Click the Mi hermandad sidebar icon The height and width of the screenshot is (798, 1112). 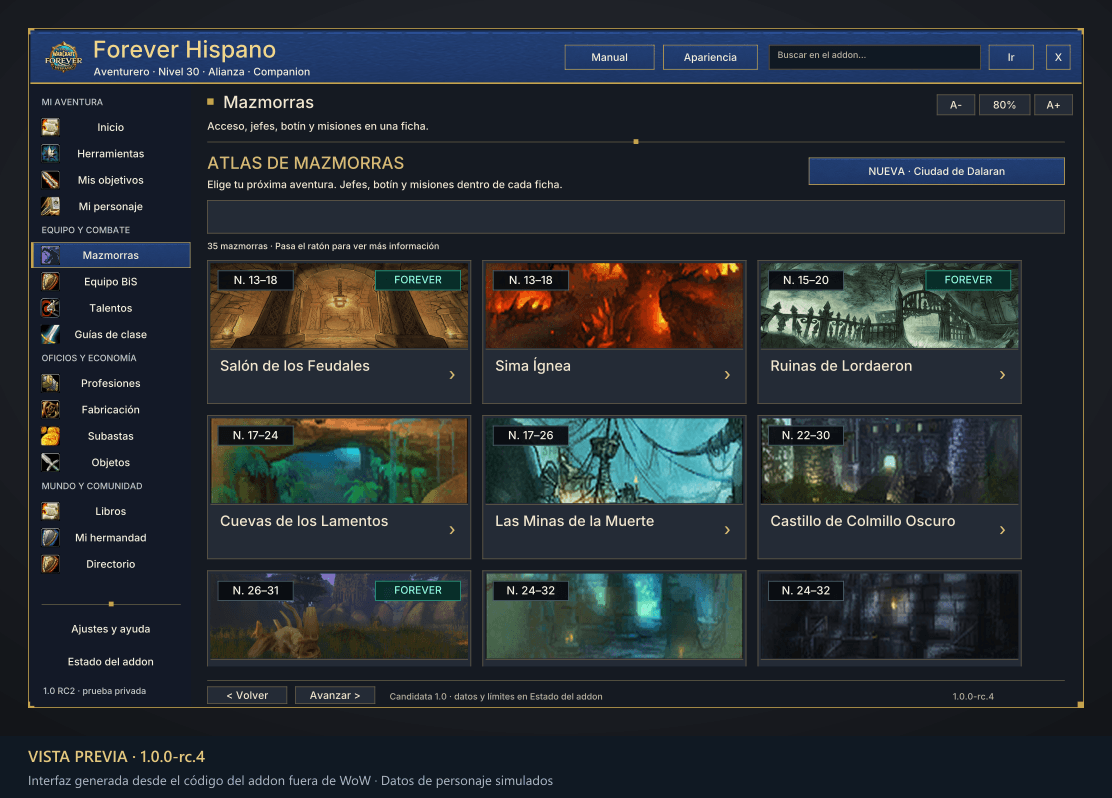coord(50,538)
